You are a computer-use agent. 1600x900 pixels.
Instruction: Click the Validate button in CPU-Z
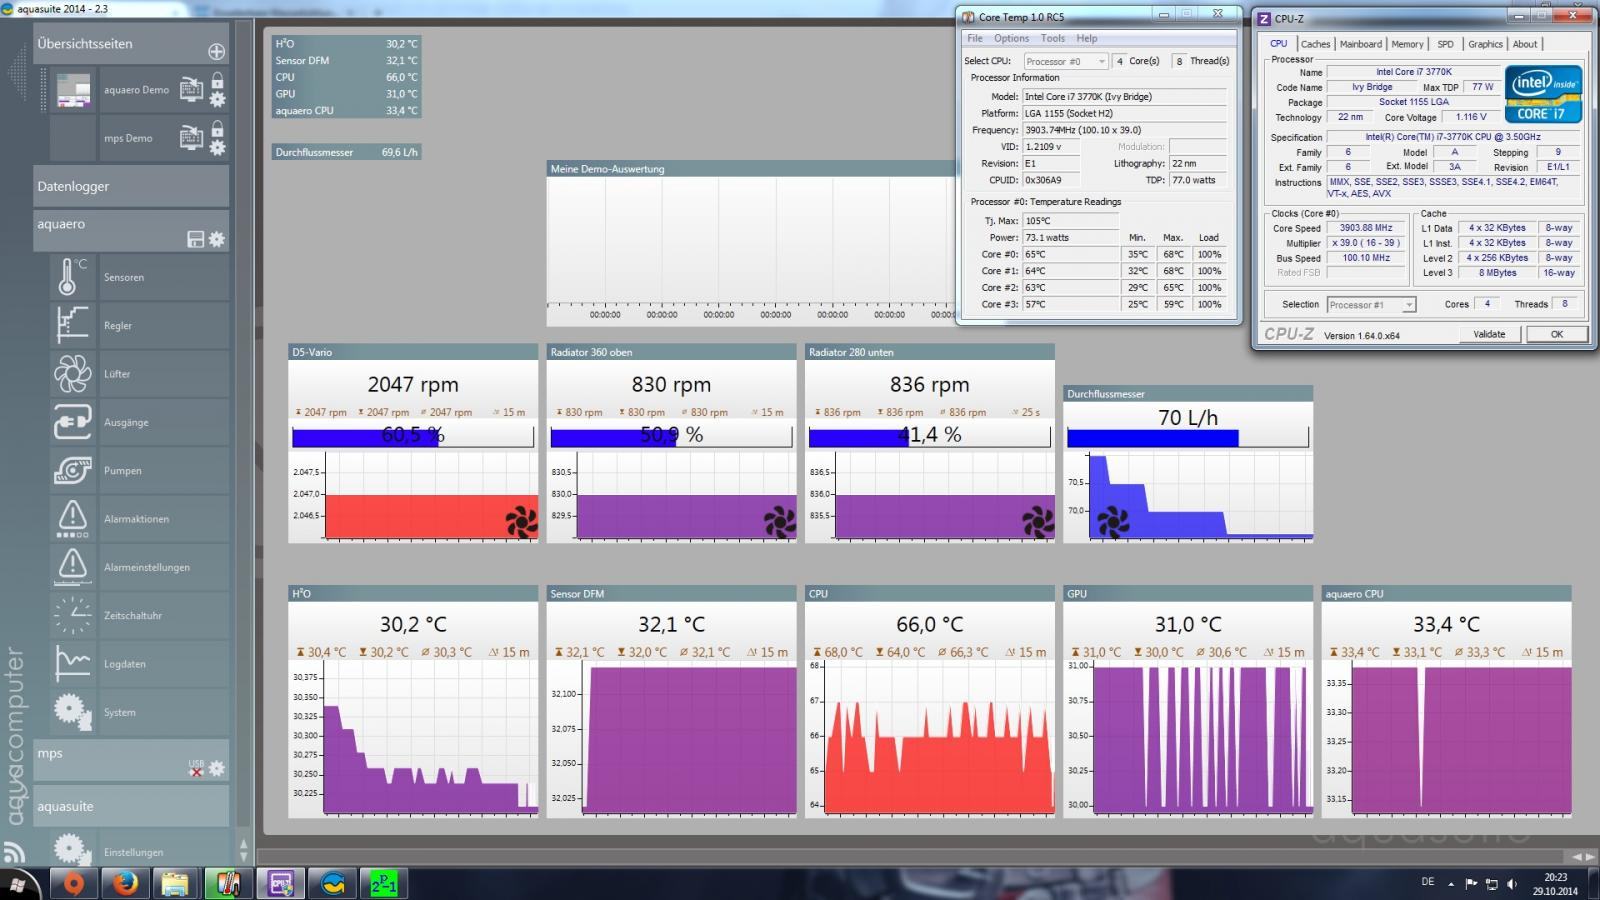1489,334
